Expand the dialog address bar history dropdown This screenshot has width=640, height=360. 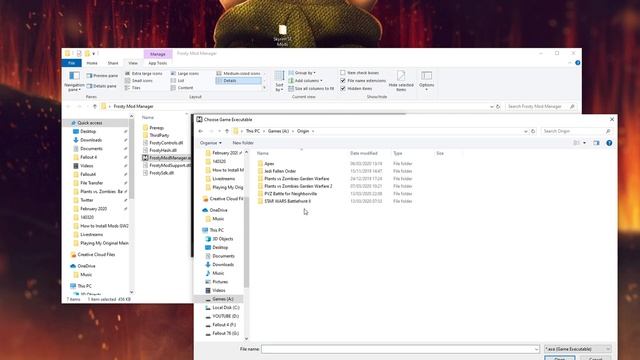tap(525, 131)
